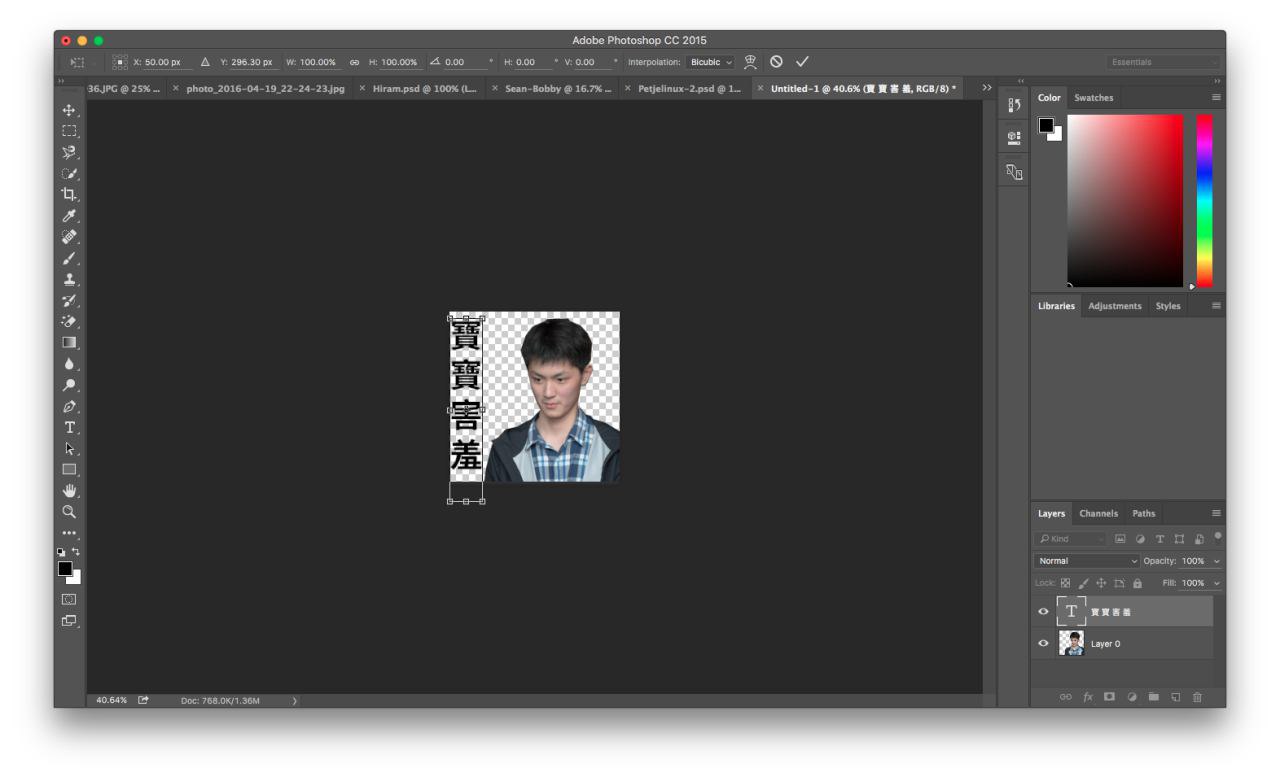1280x781 pixels.
Task: Select the Eyedropper tool
Action: click(x=69, y=215)
